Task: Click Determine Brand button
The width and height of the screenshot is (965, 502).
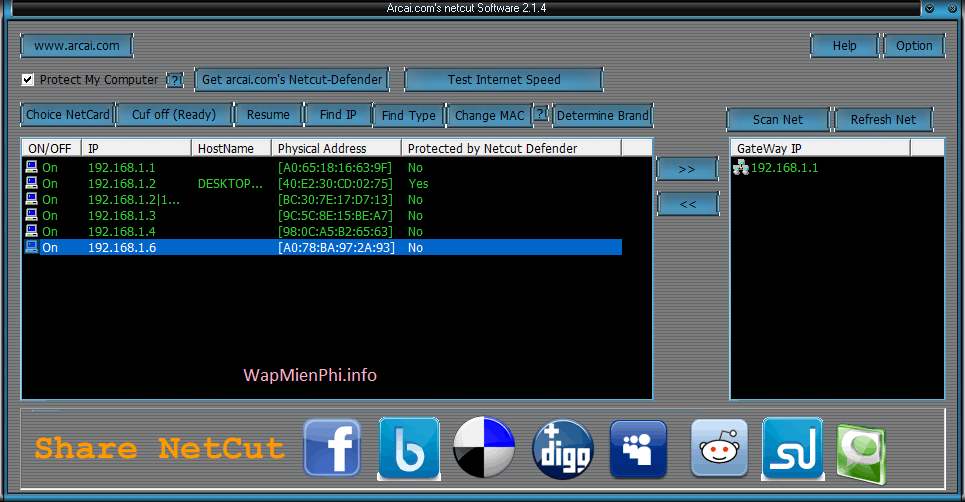Action: (603, 115)
